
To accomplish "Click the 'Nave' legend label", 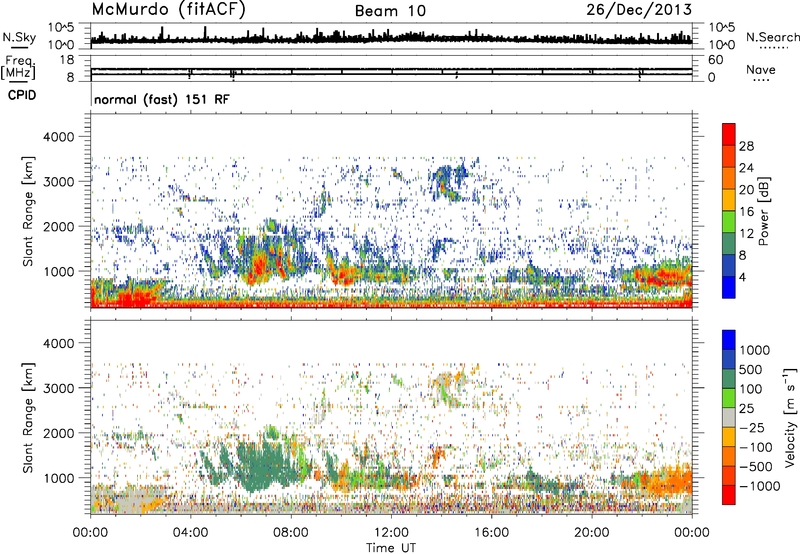I will tap(761, 70).
